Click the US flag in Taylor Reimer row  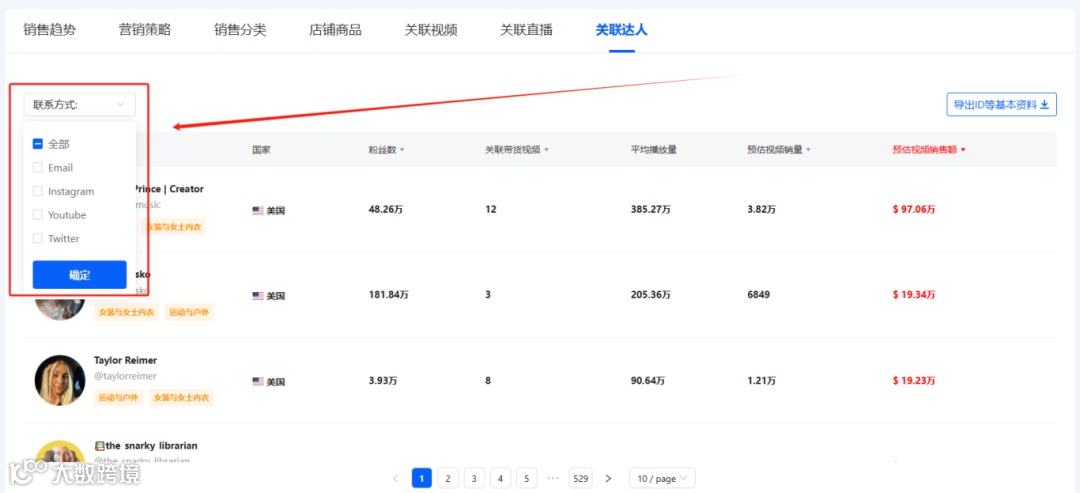click(x=258, y=381)
